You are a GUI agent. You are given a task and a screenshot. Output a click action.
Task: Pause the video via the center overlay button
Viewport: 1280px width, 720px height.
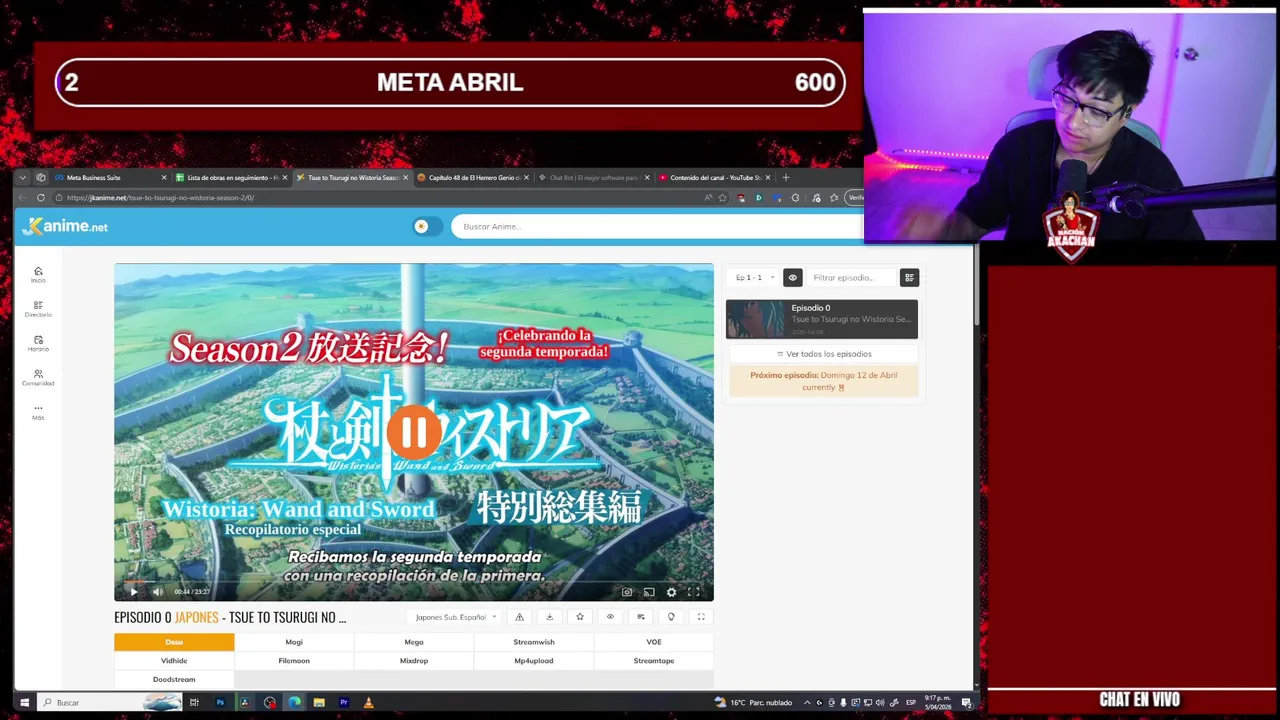[x=414, y=433]
